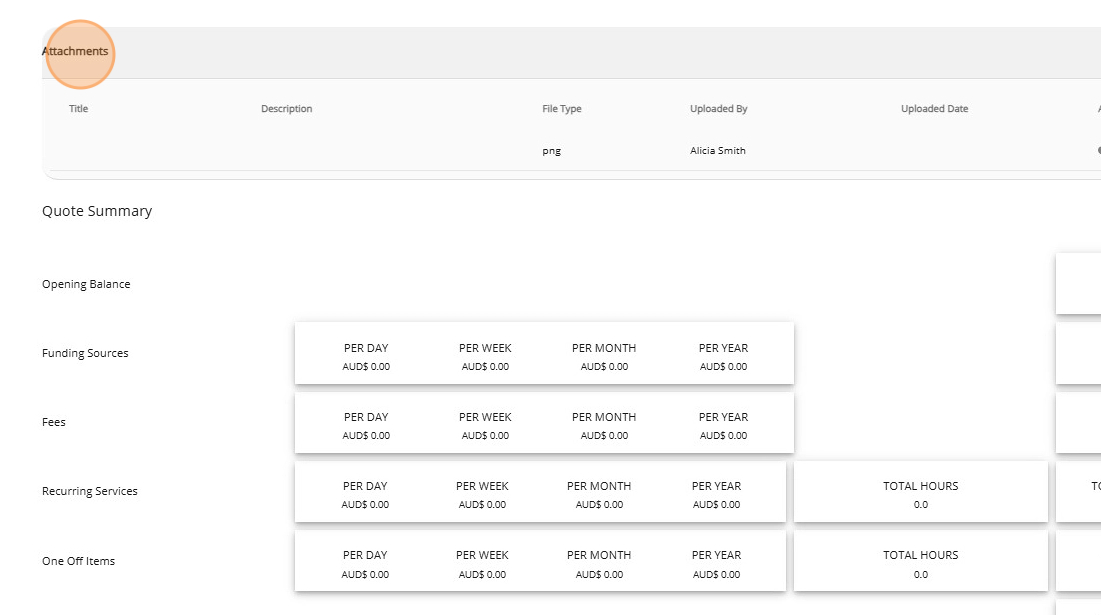The height and width of the screenshot is (615, 1101).
Task: Select the png attachment file type cell
Action: point(551,151)
